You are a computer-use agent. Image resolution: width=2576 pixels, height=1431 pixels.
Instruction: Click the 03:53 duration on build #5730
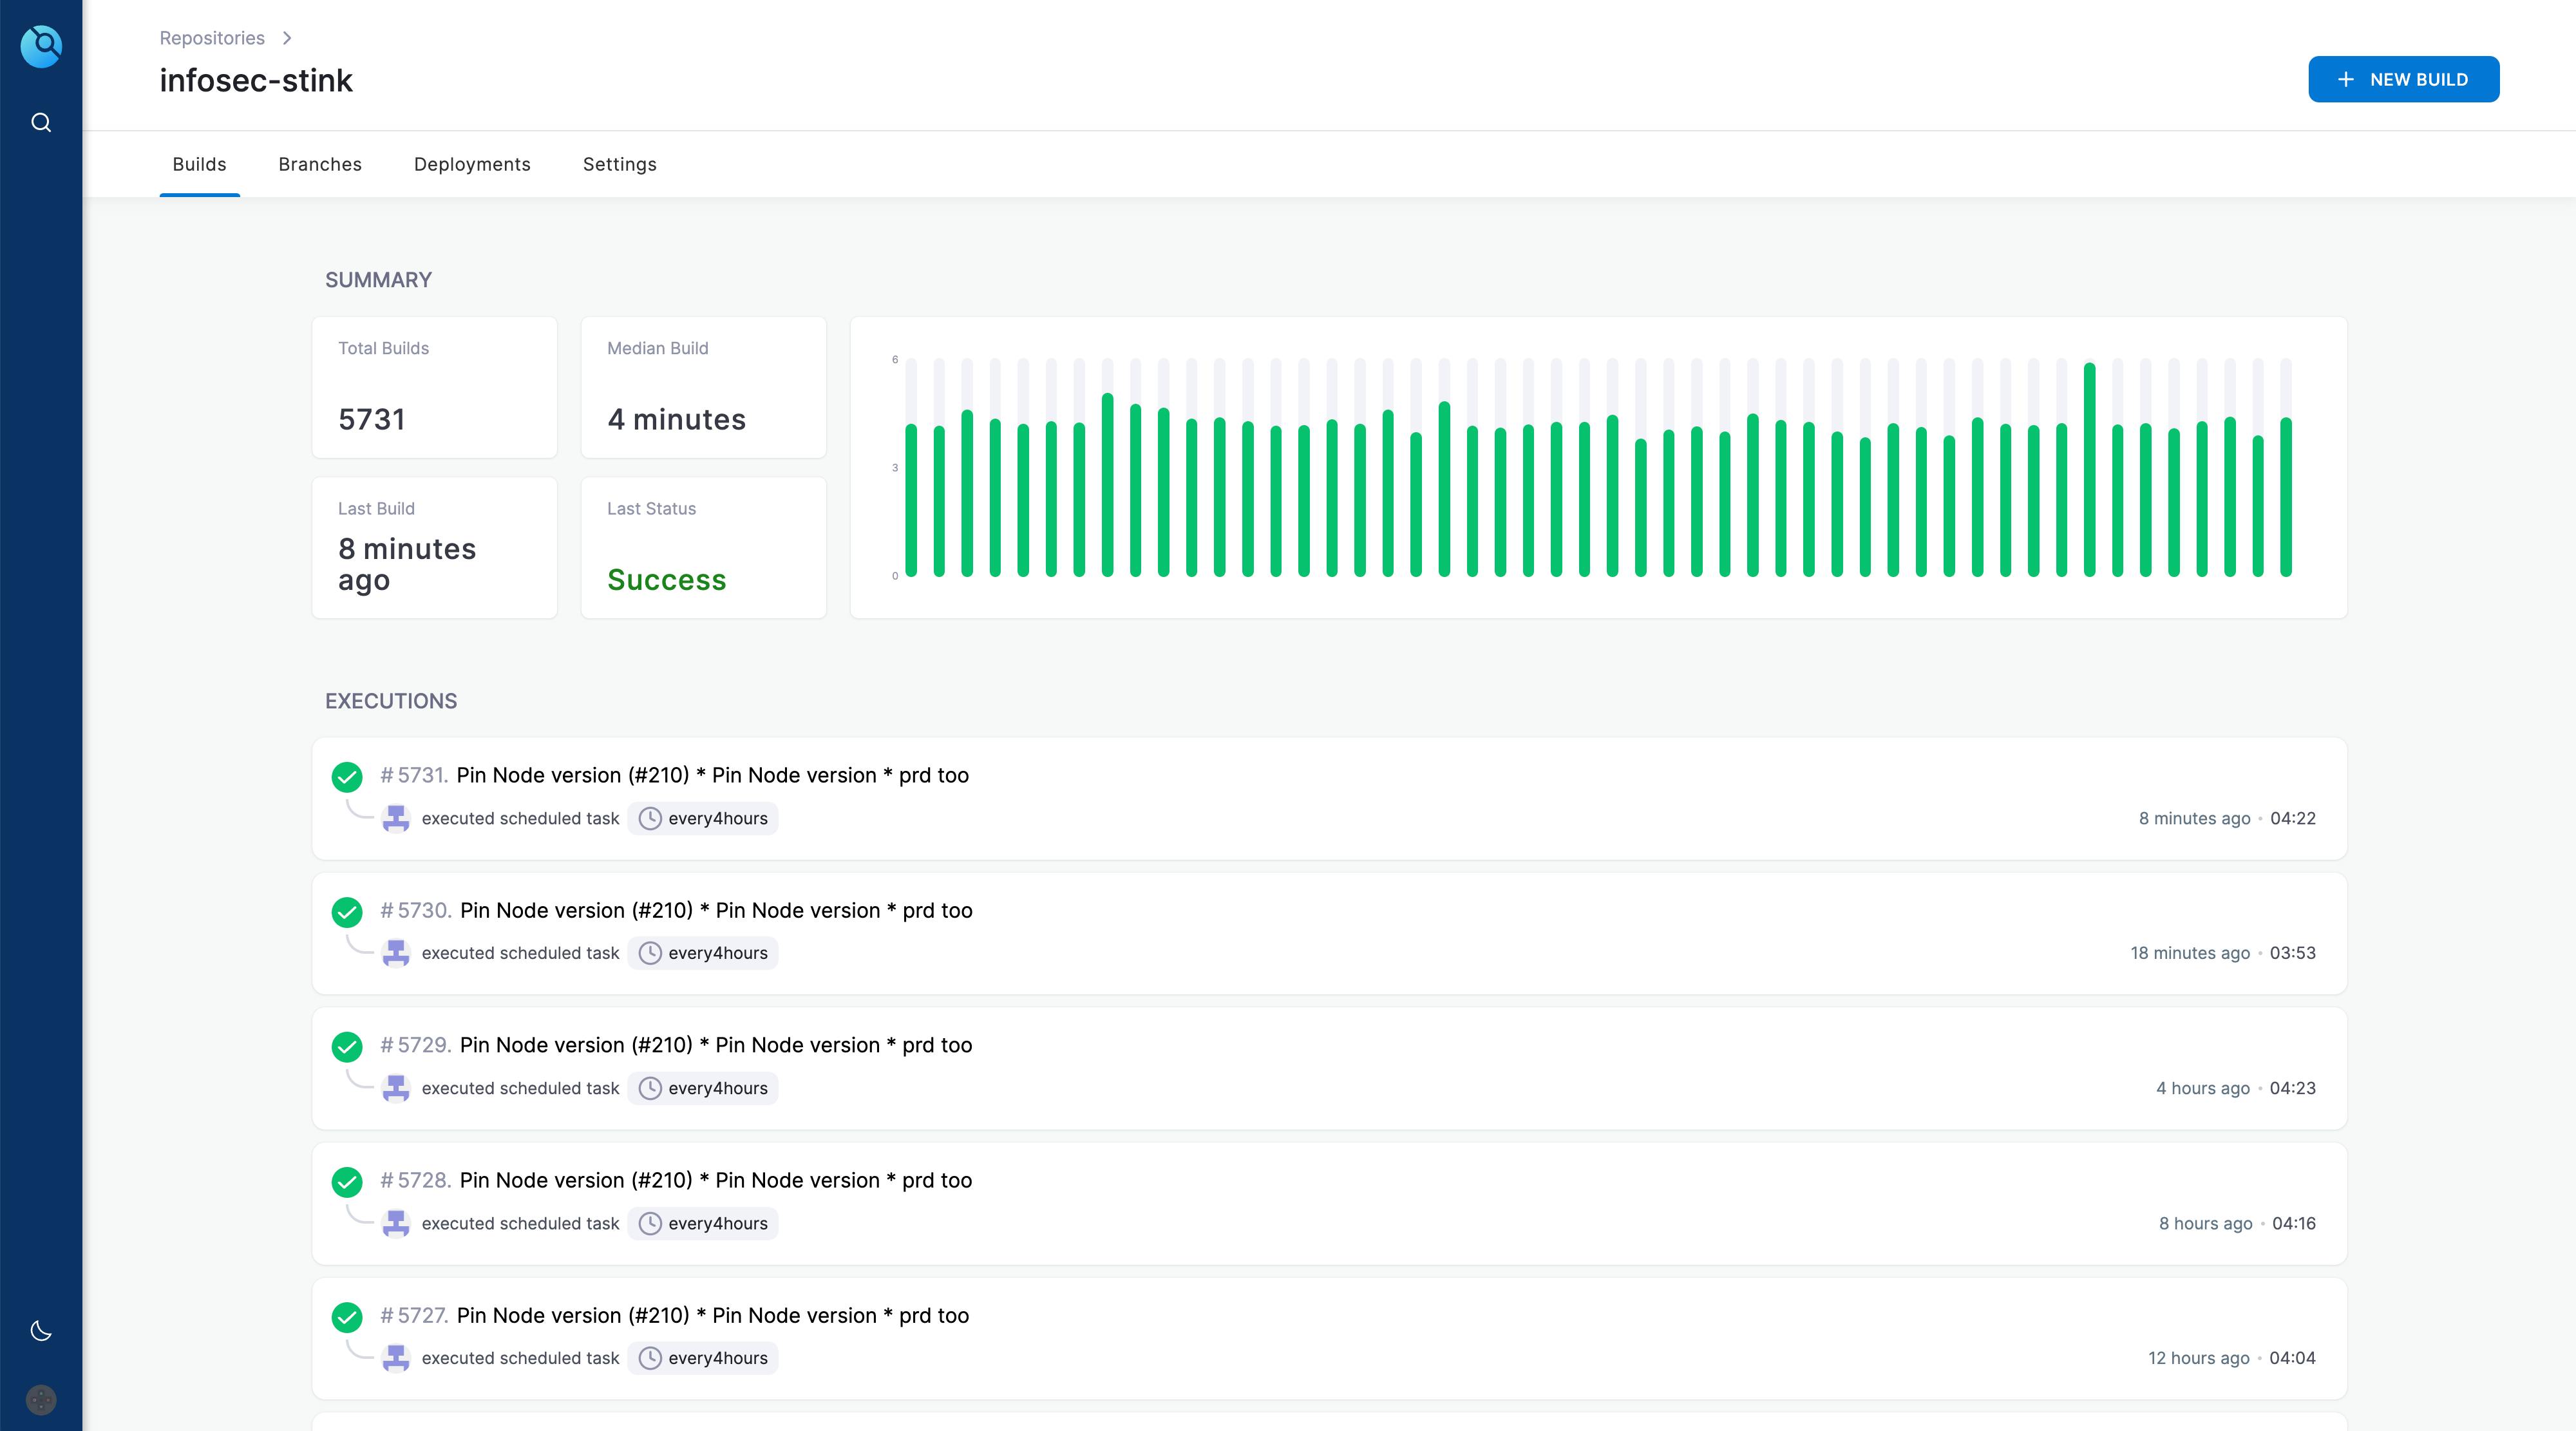[x=2293, y=953]
